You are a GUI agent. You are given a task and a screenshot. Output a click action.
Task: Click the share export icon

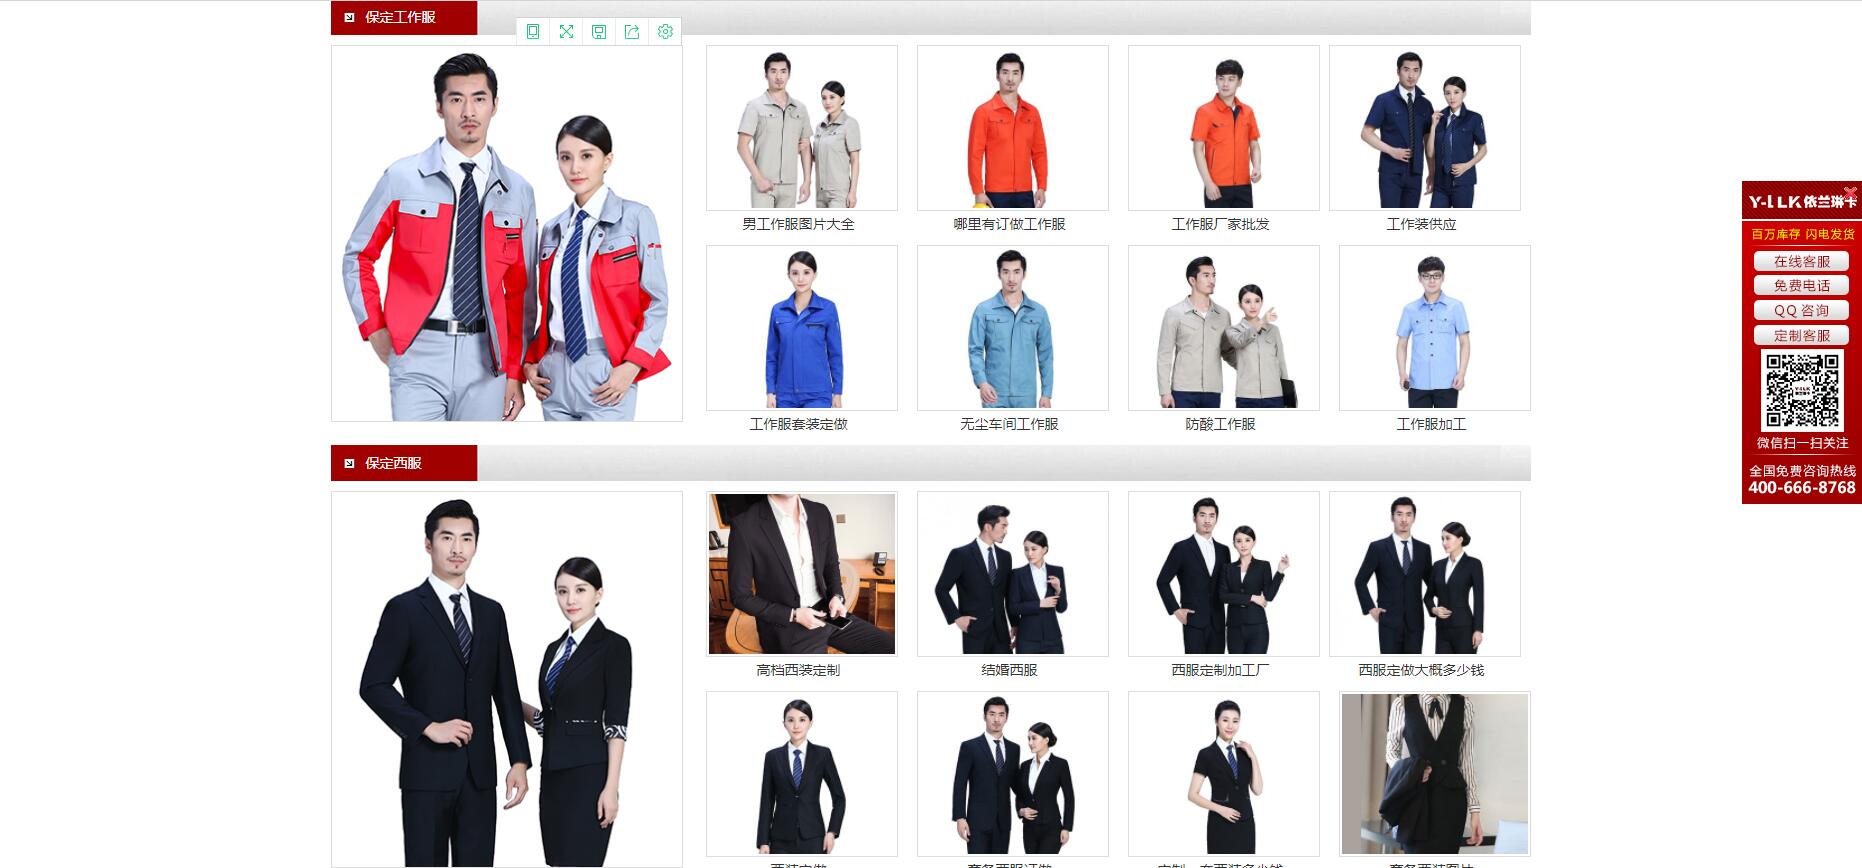(632, 32)
